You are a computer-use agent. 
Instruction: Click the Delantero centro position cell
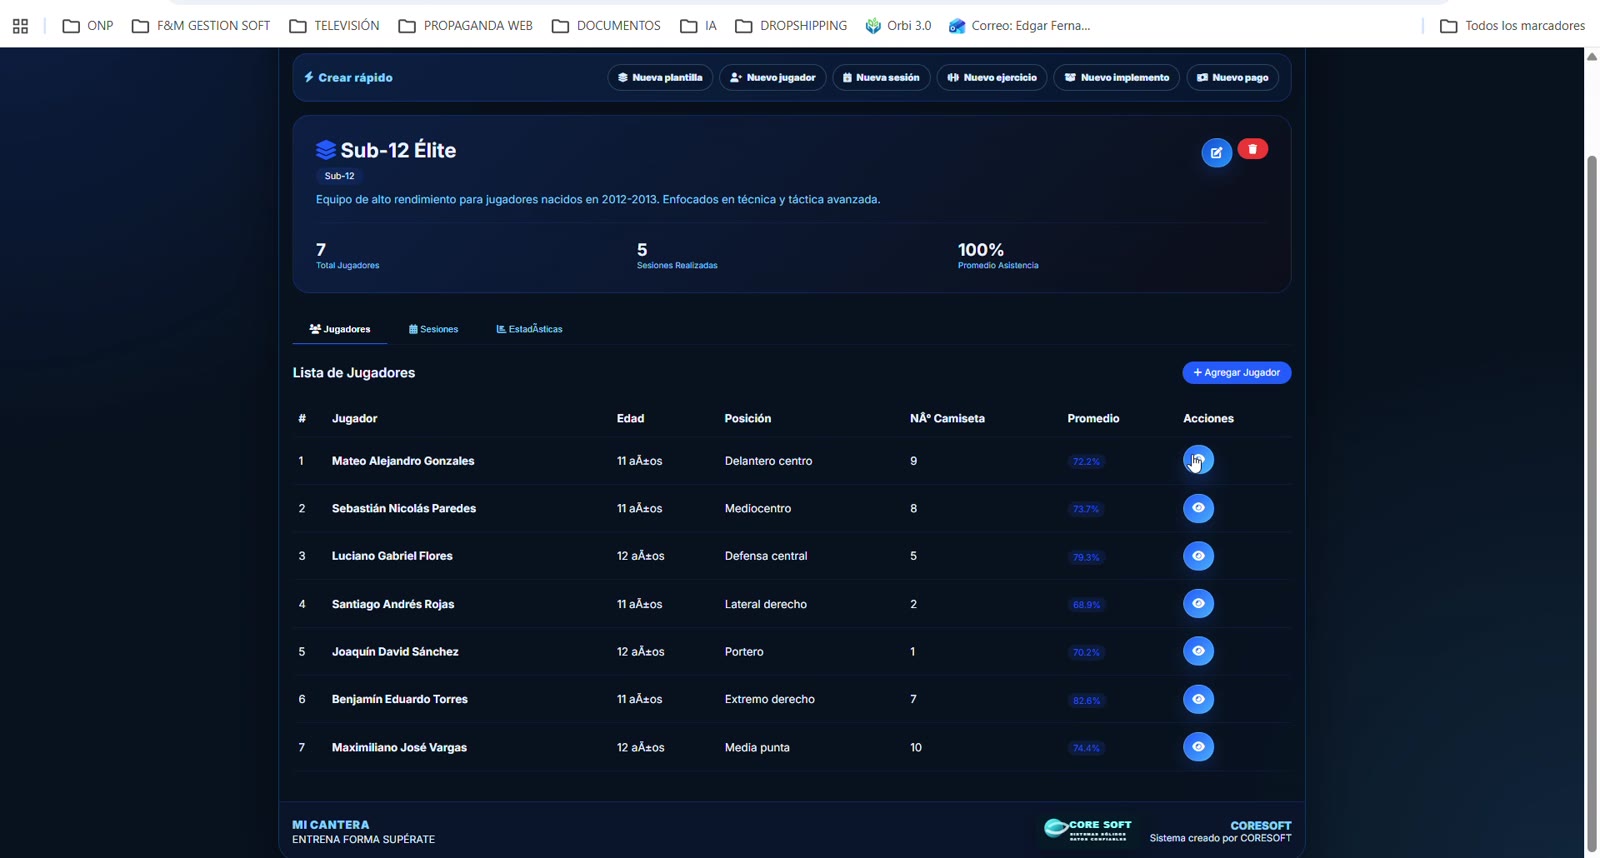pos(768,461)
